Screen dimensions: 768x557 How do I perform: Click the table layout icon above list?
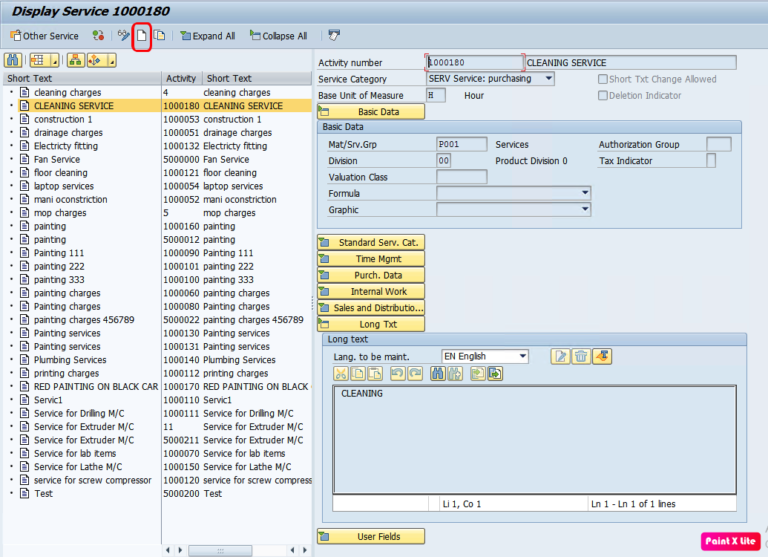(38, 60)
